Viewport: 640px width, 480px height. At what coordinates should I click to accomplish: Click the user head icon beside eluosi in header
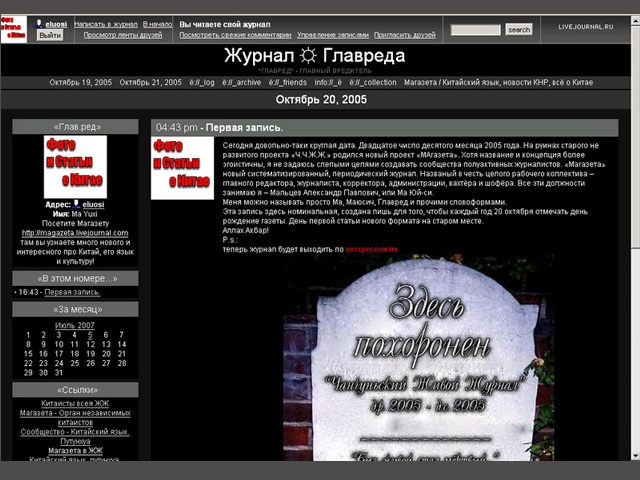[x=39, y=24]
